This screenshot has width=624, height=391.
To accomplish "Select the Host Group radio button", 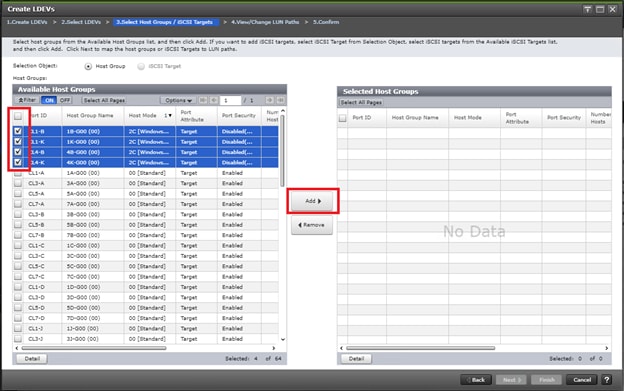I will [x=88, y=66].
